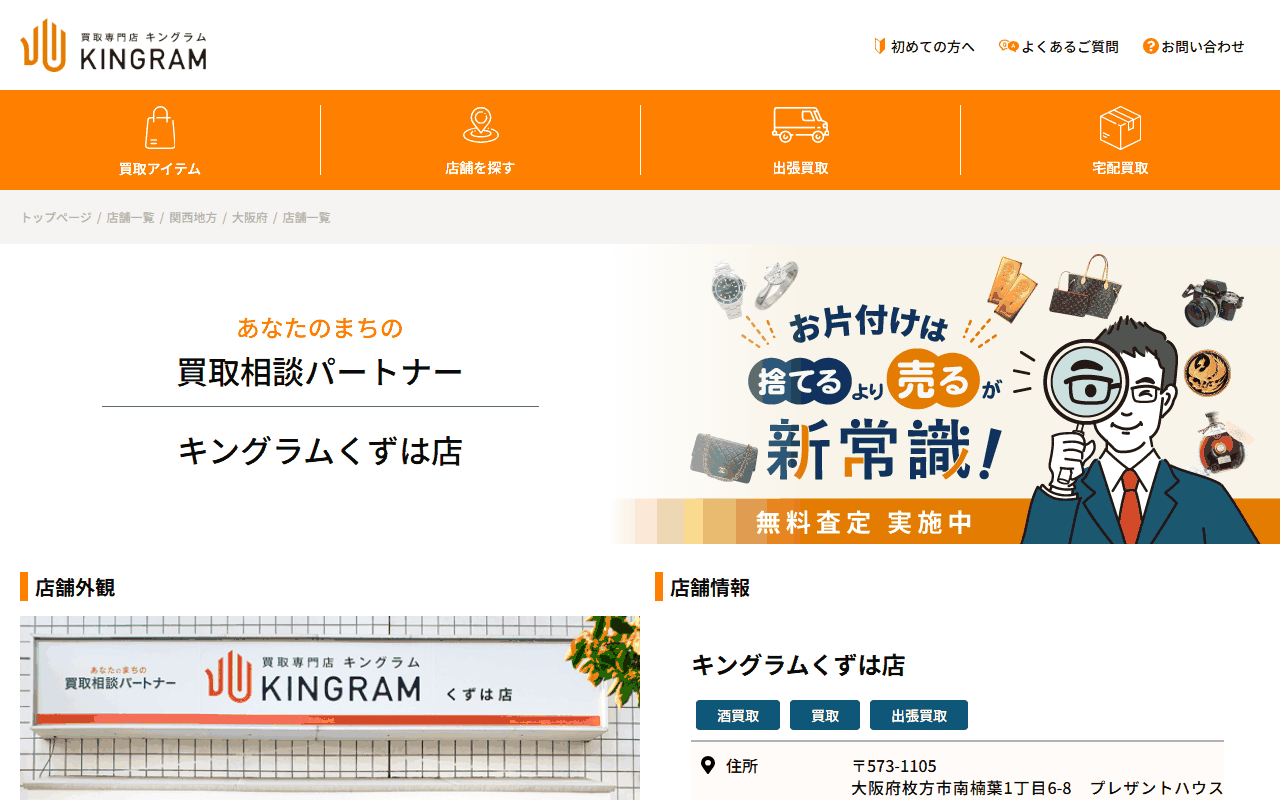Click the location pin icon next to 住所
1280x800 pixels.
(708, 766)
